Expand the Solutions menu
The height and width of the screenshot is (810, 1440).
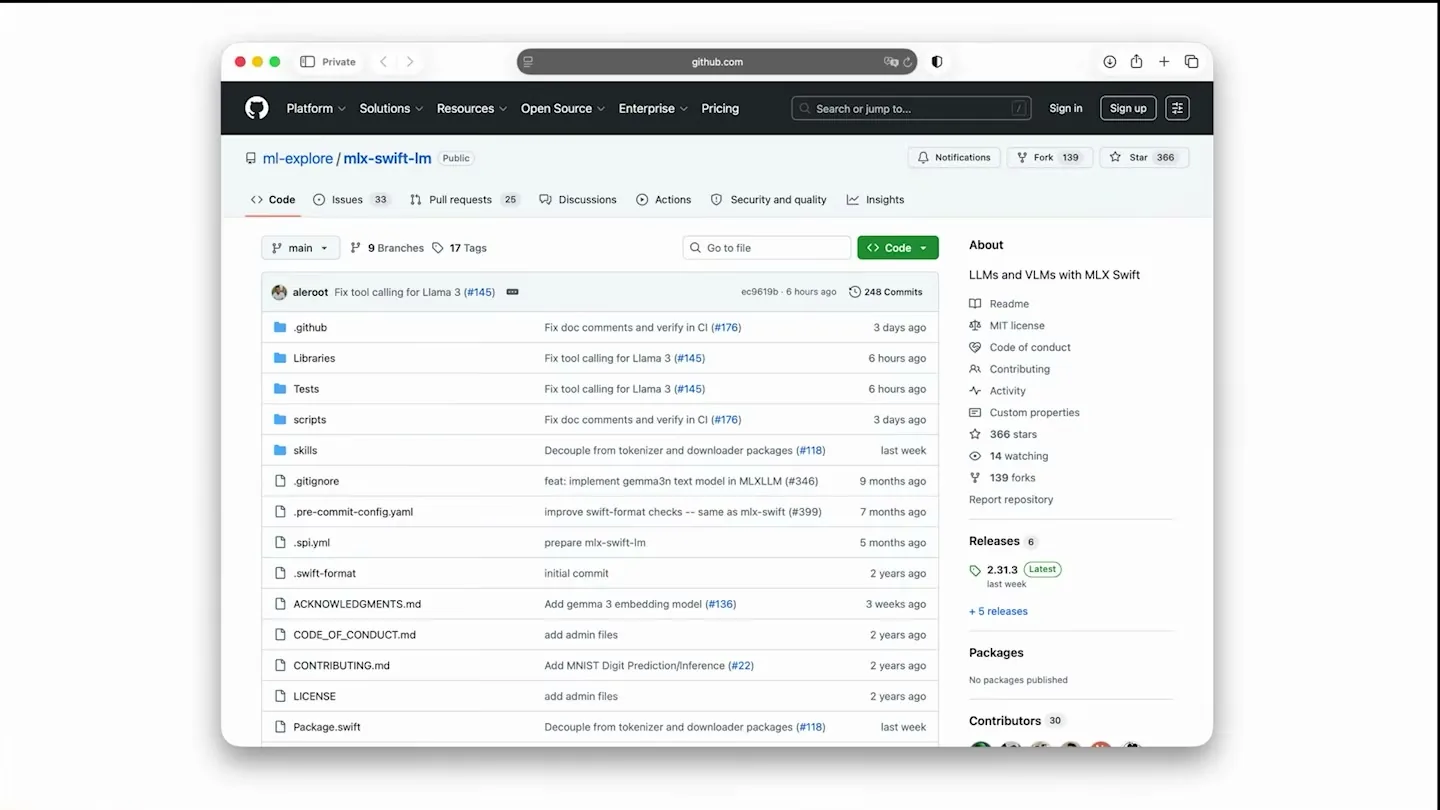click(x=391, y=108)
